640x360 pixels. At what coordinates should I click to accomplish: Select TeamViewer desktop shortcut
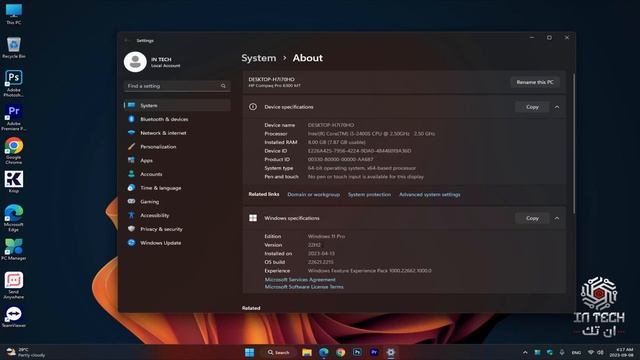point(13,317)
